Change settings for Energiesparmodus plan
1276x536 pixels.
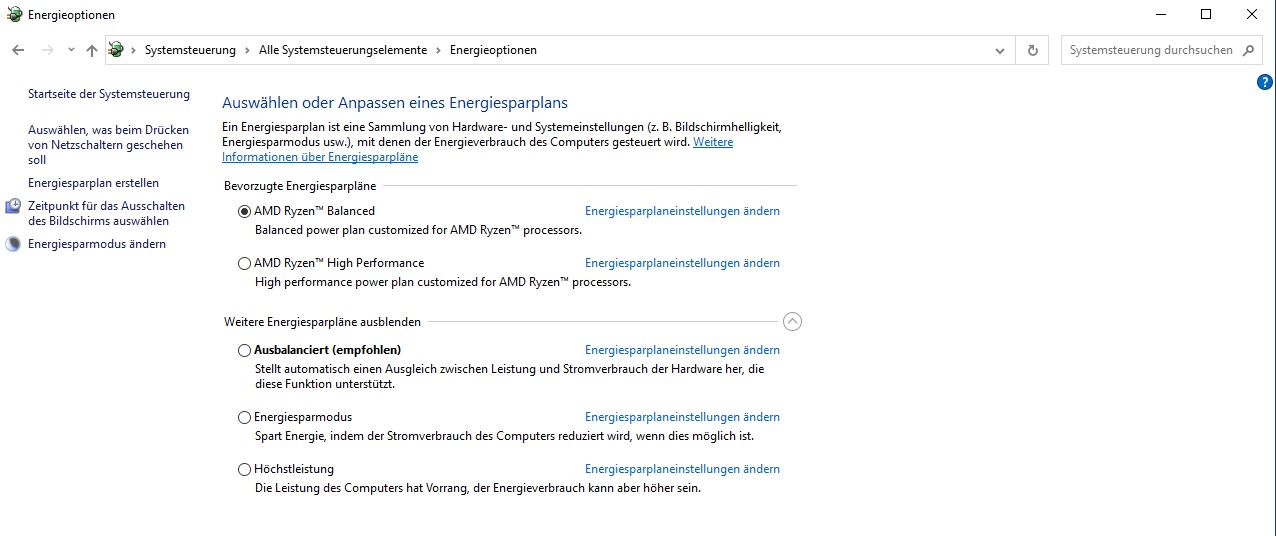point(682,417)
